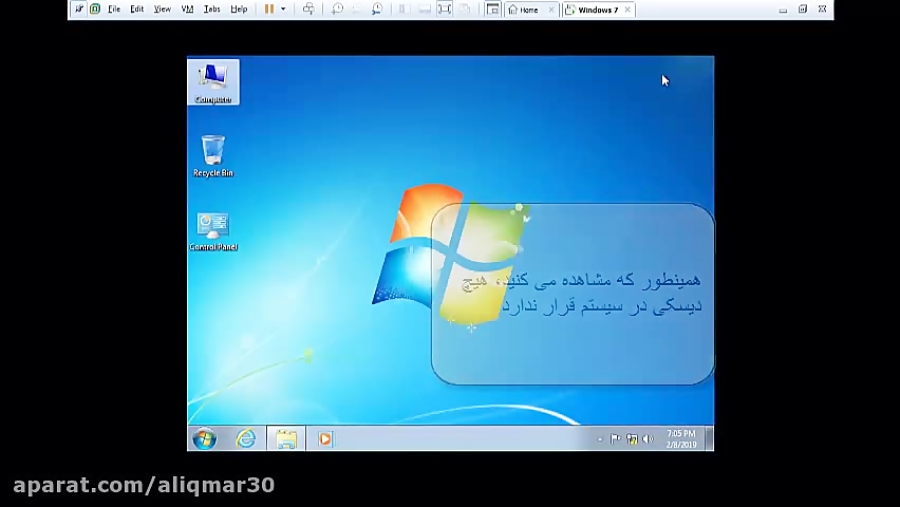900x507 pixels.
Task: Show hidden system tray icons
Action: click(600, 439)
